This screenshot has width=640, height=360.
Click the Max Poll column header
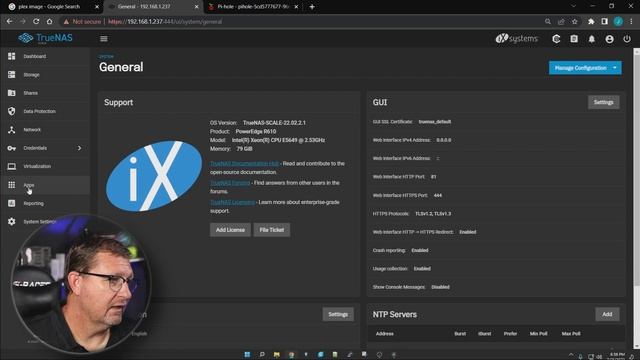(571, 333)
